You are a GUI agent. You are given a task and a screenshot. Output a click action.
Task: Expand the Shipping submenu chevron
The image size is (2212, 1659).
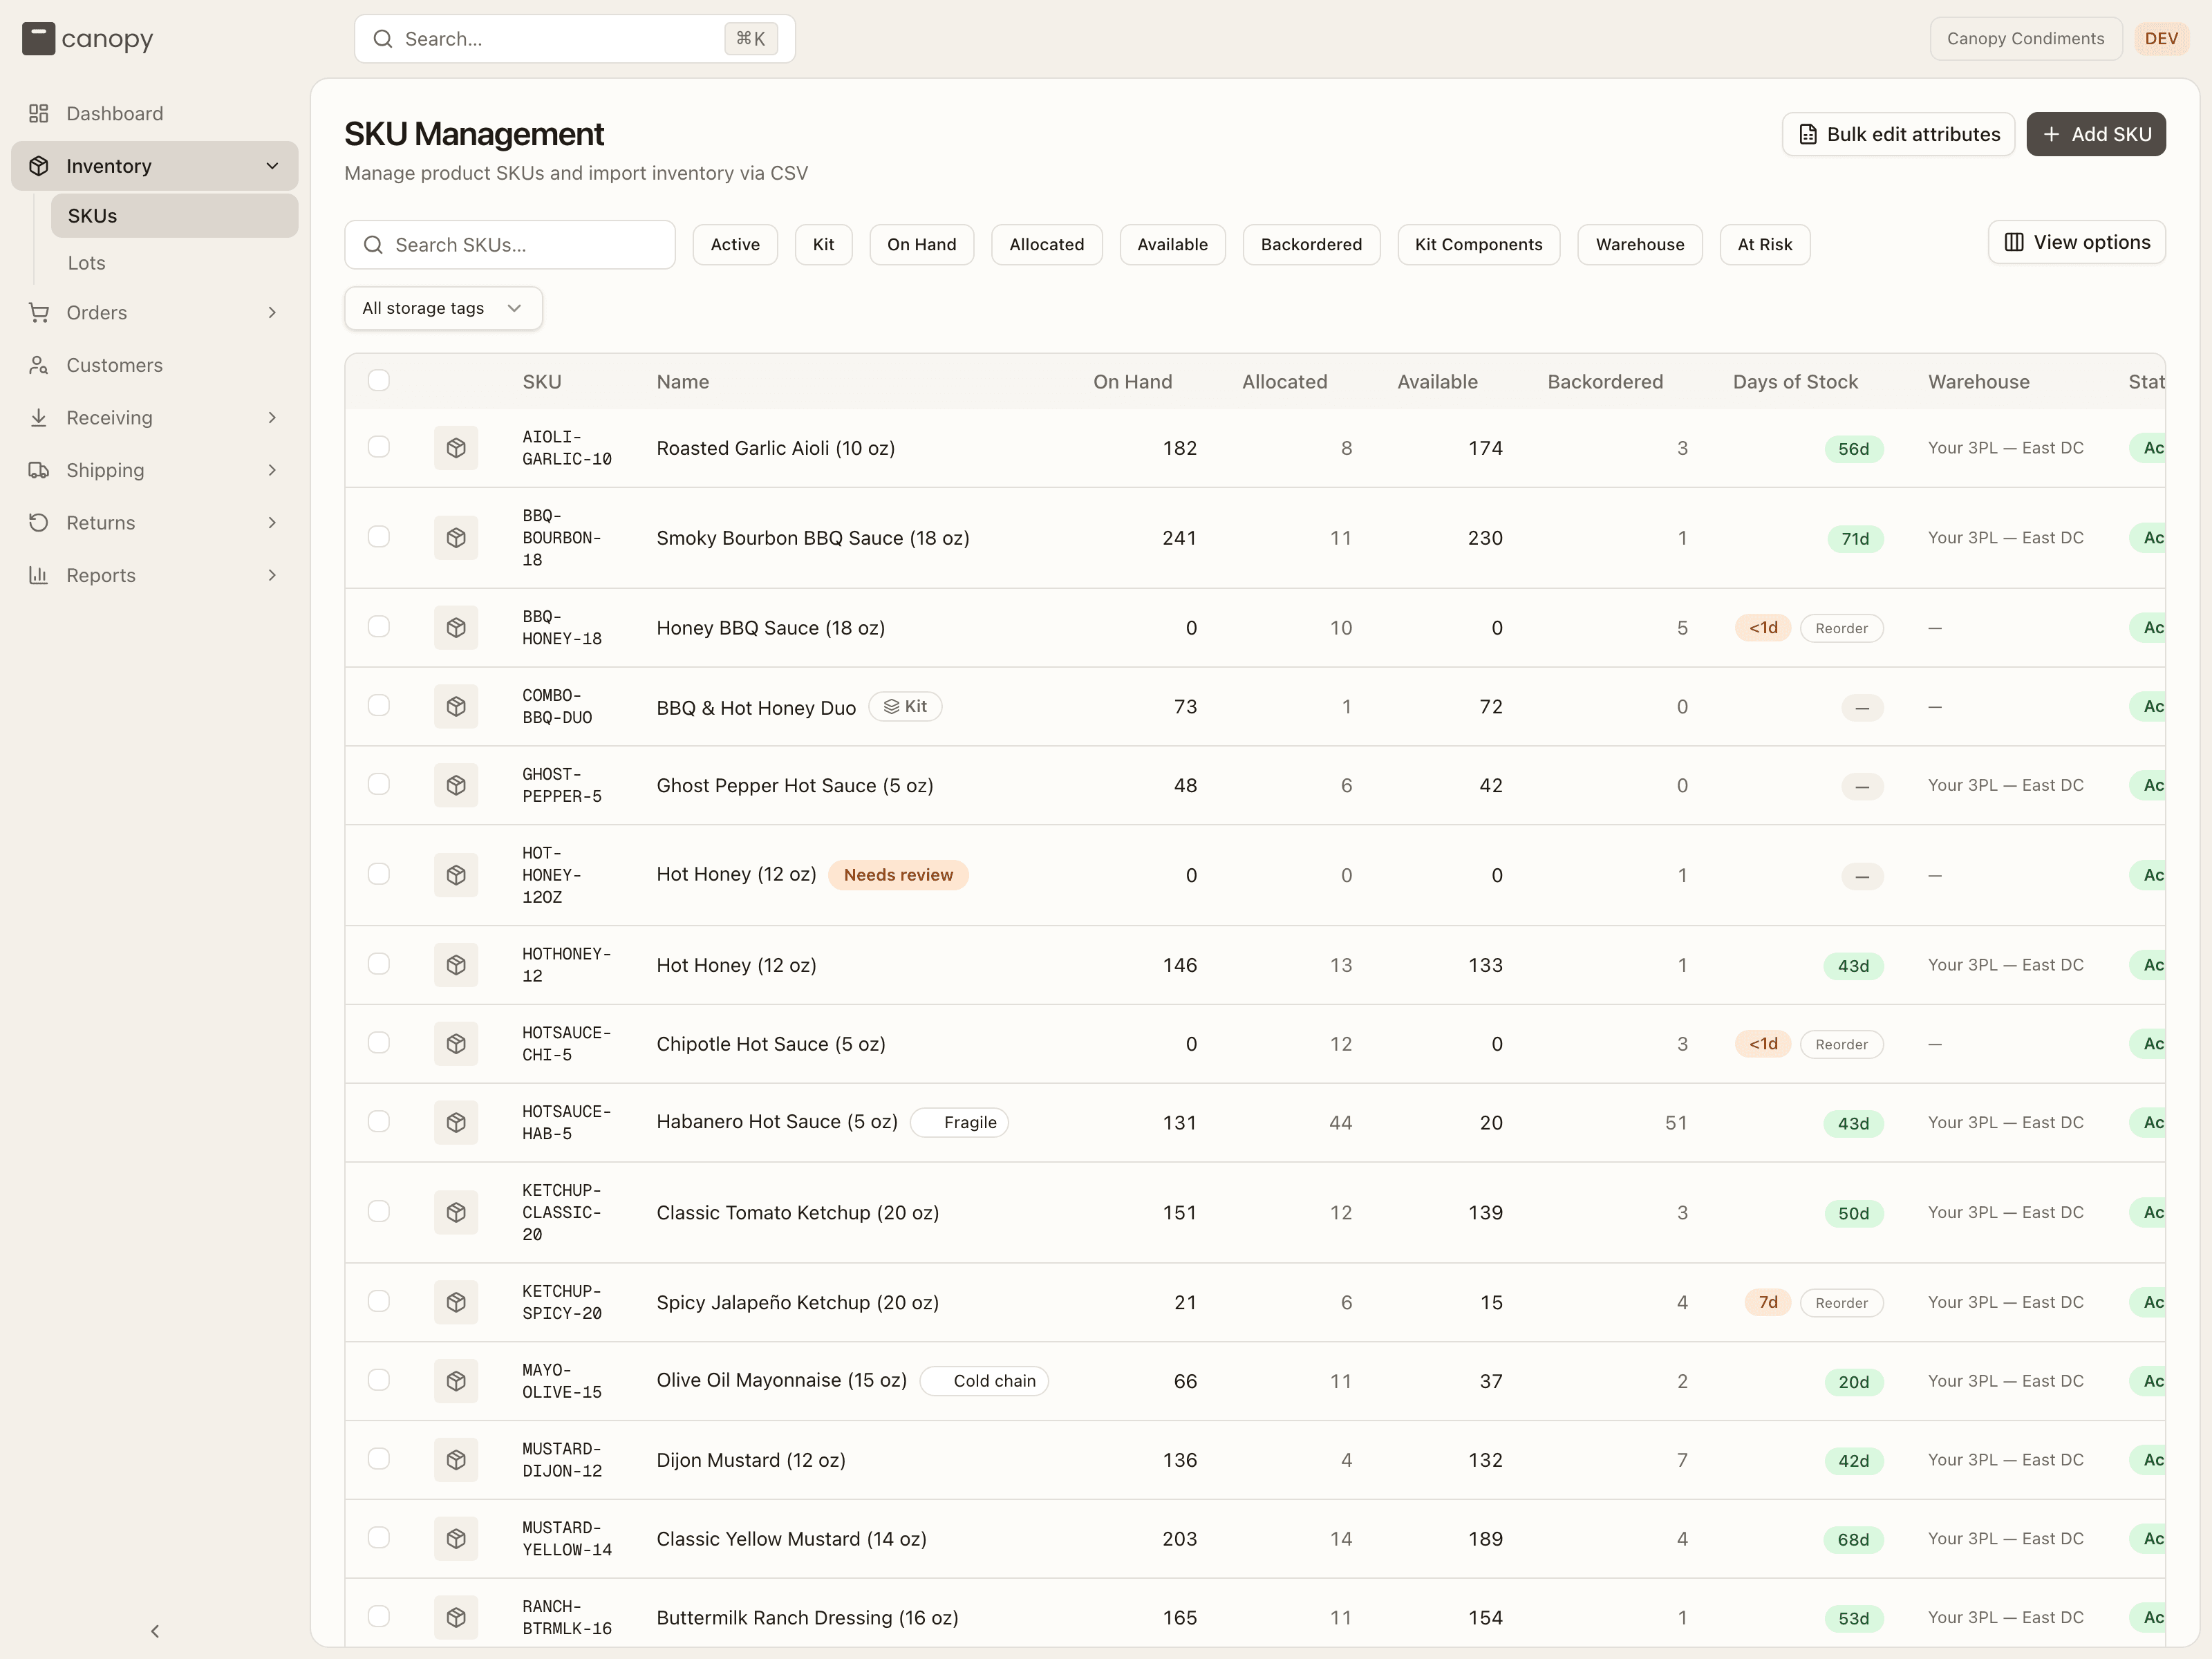272,470
